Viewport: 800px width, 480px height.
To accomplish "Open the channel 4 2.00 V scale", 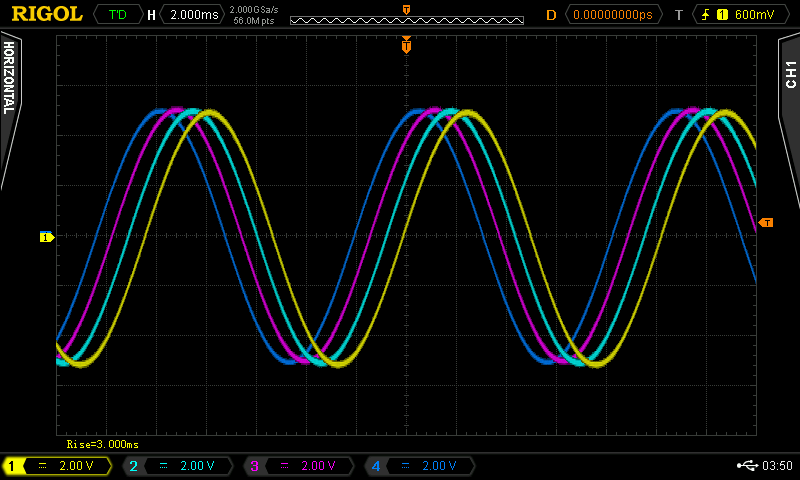I will pos(438,466).
